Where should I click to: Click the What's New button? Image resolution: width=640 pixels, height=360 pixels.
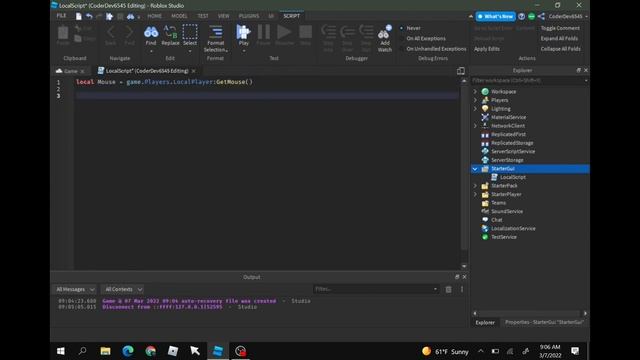coord(496,16)
